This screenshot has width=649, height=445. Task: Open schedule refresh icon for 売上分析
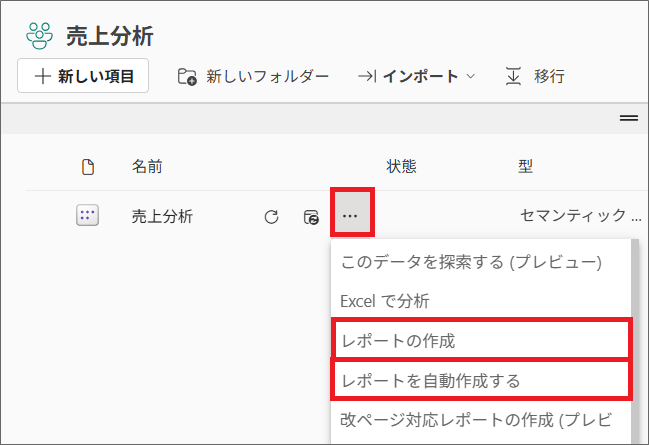(311, 216)
